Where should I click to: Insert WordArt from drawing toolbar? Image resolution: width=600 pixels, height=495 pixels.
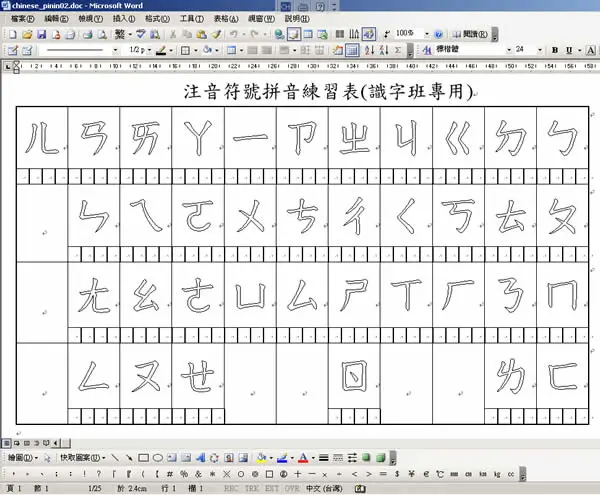point(201,458)
